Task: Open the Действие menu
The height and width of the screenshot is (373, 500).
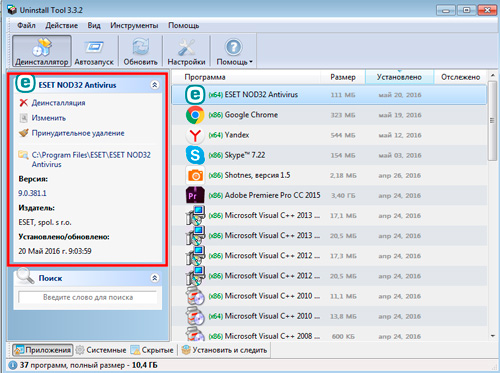Action: [61, 25]
